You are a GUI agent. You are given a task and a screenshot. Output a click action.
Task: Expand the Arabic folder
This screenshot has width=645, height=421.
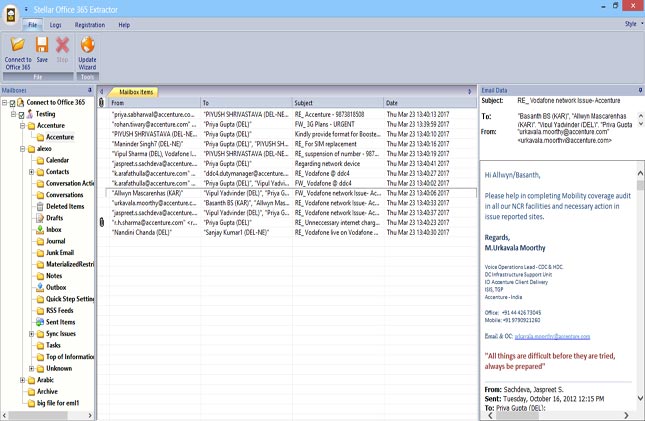(23, 380)
